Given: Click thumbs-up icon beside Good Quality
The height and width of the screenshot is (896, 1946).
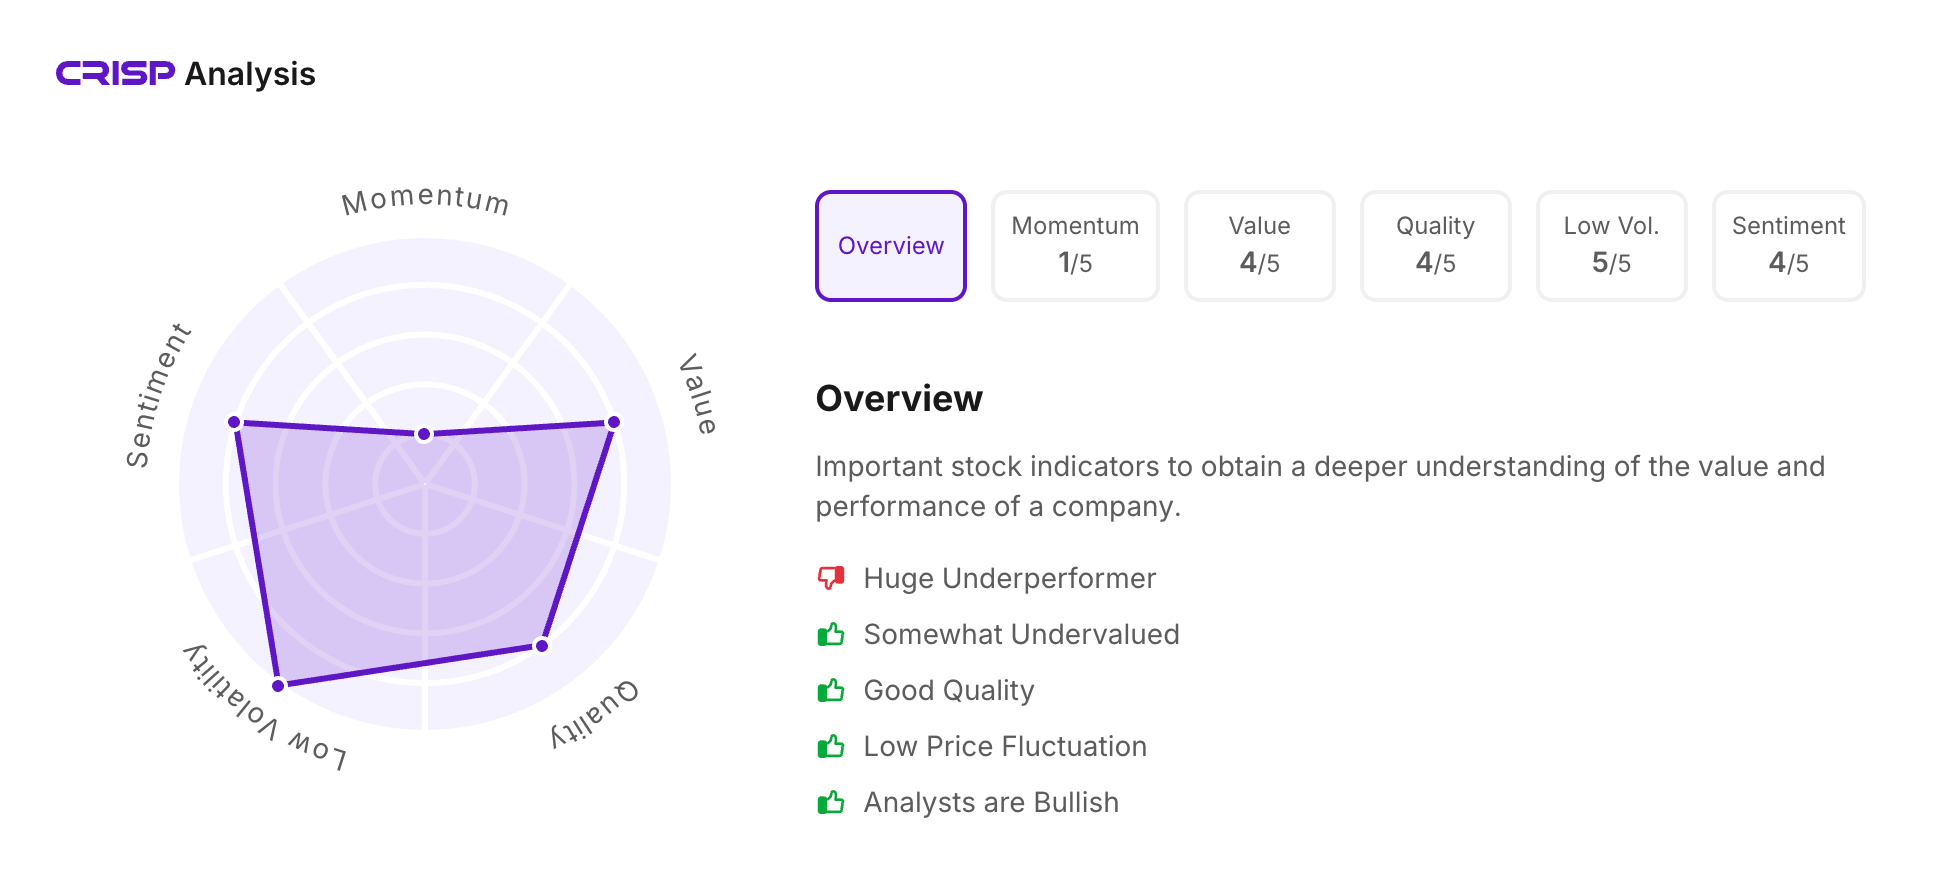Looking at the screenshot, I should [x=831, y=691].
